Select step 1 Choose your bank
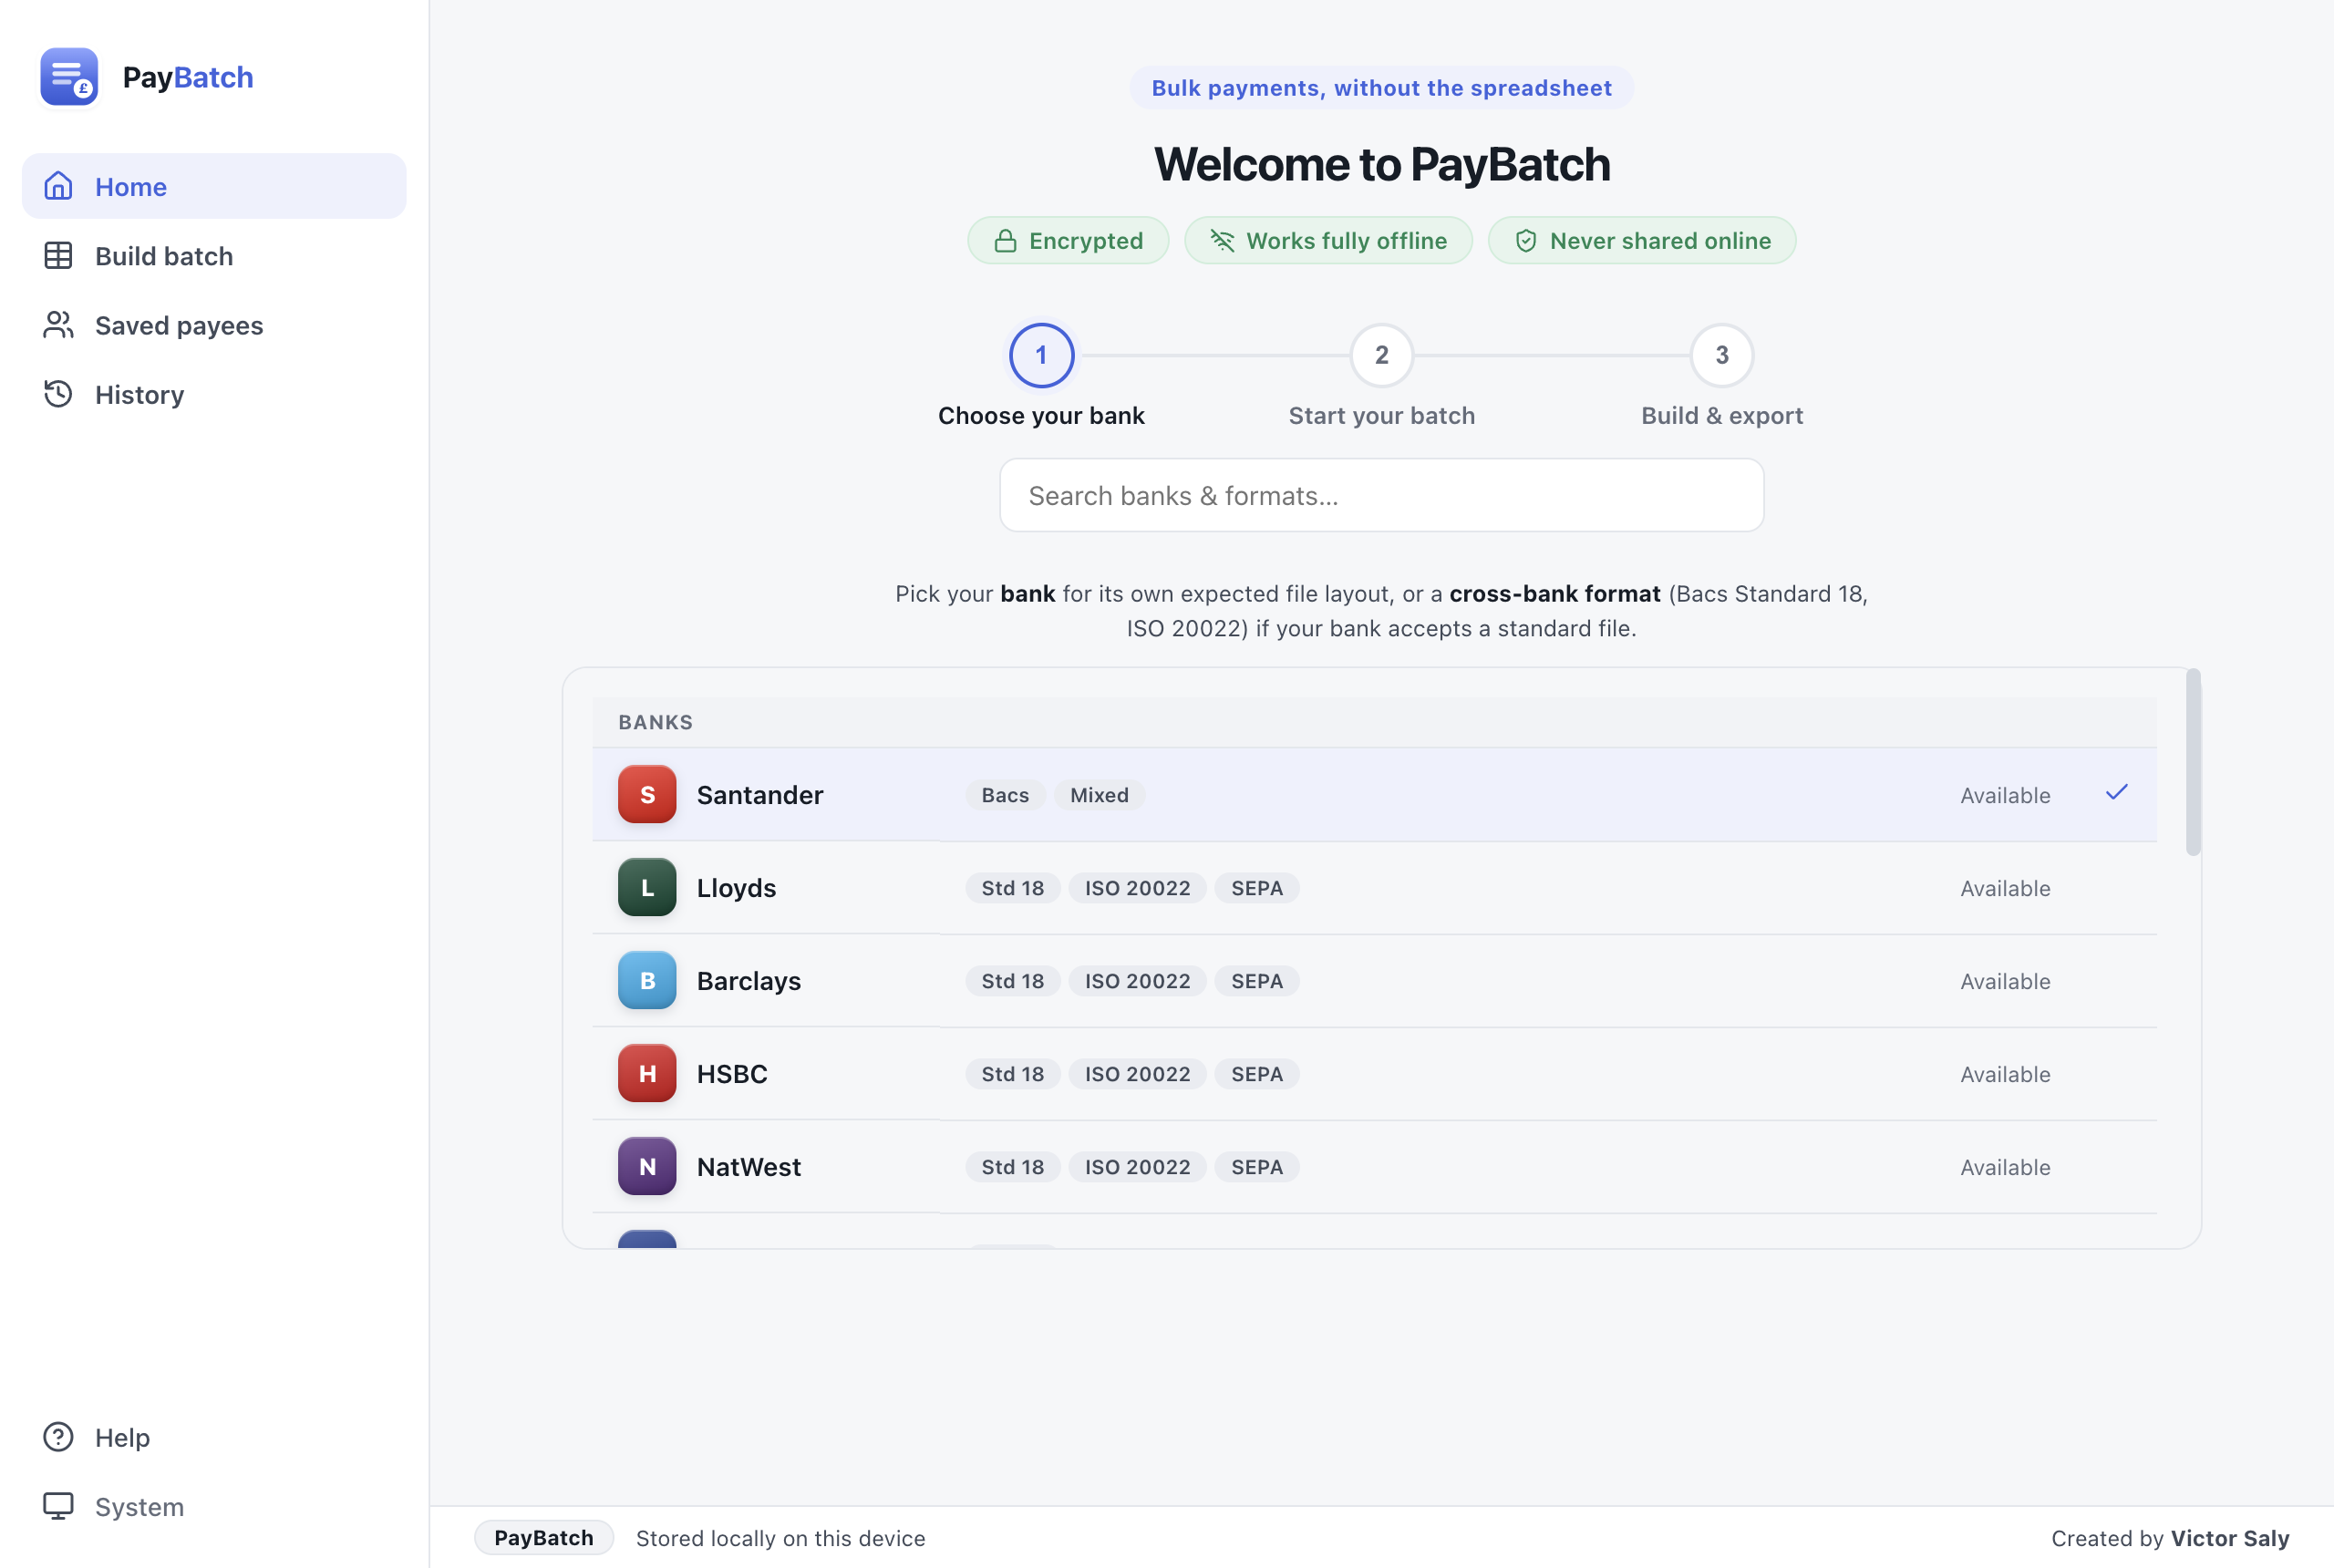2334x1568 pixels. click(1041, 355)
